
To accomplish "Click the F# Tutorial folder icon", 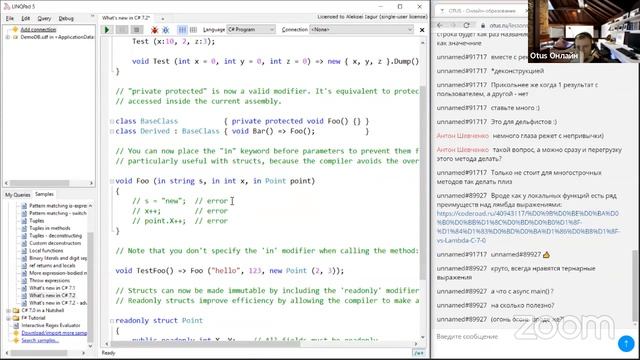I will pyautogui.click(x=16, y=318).
